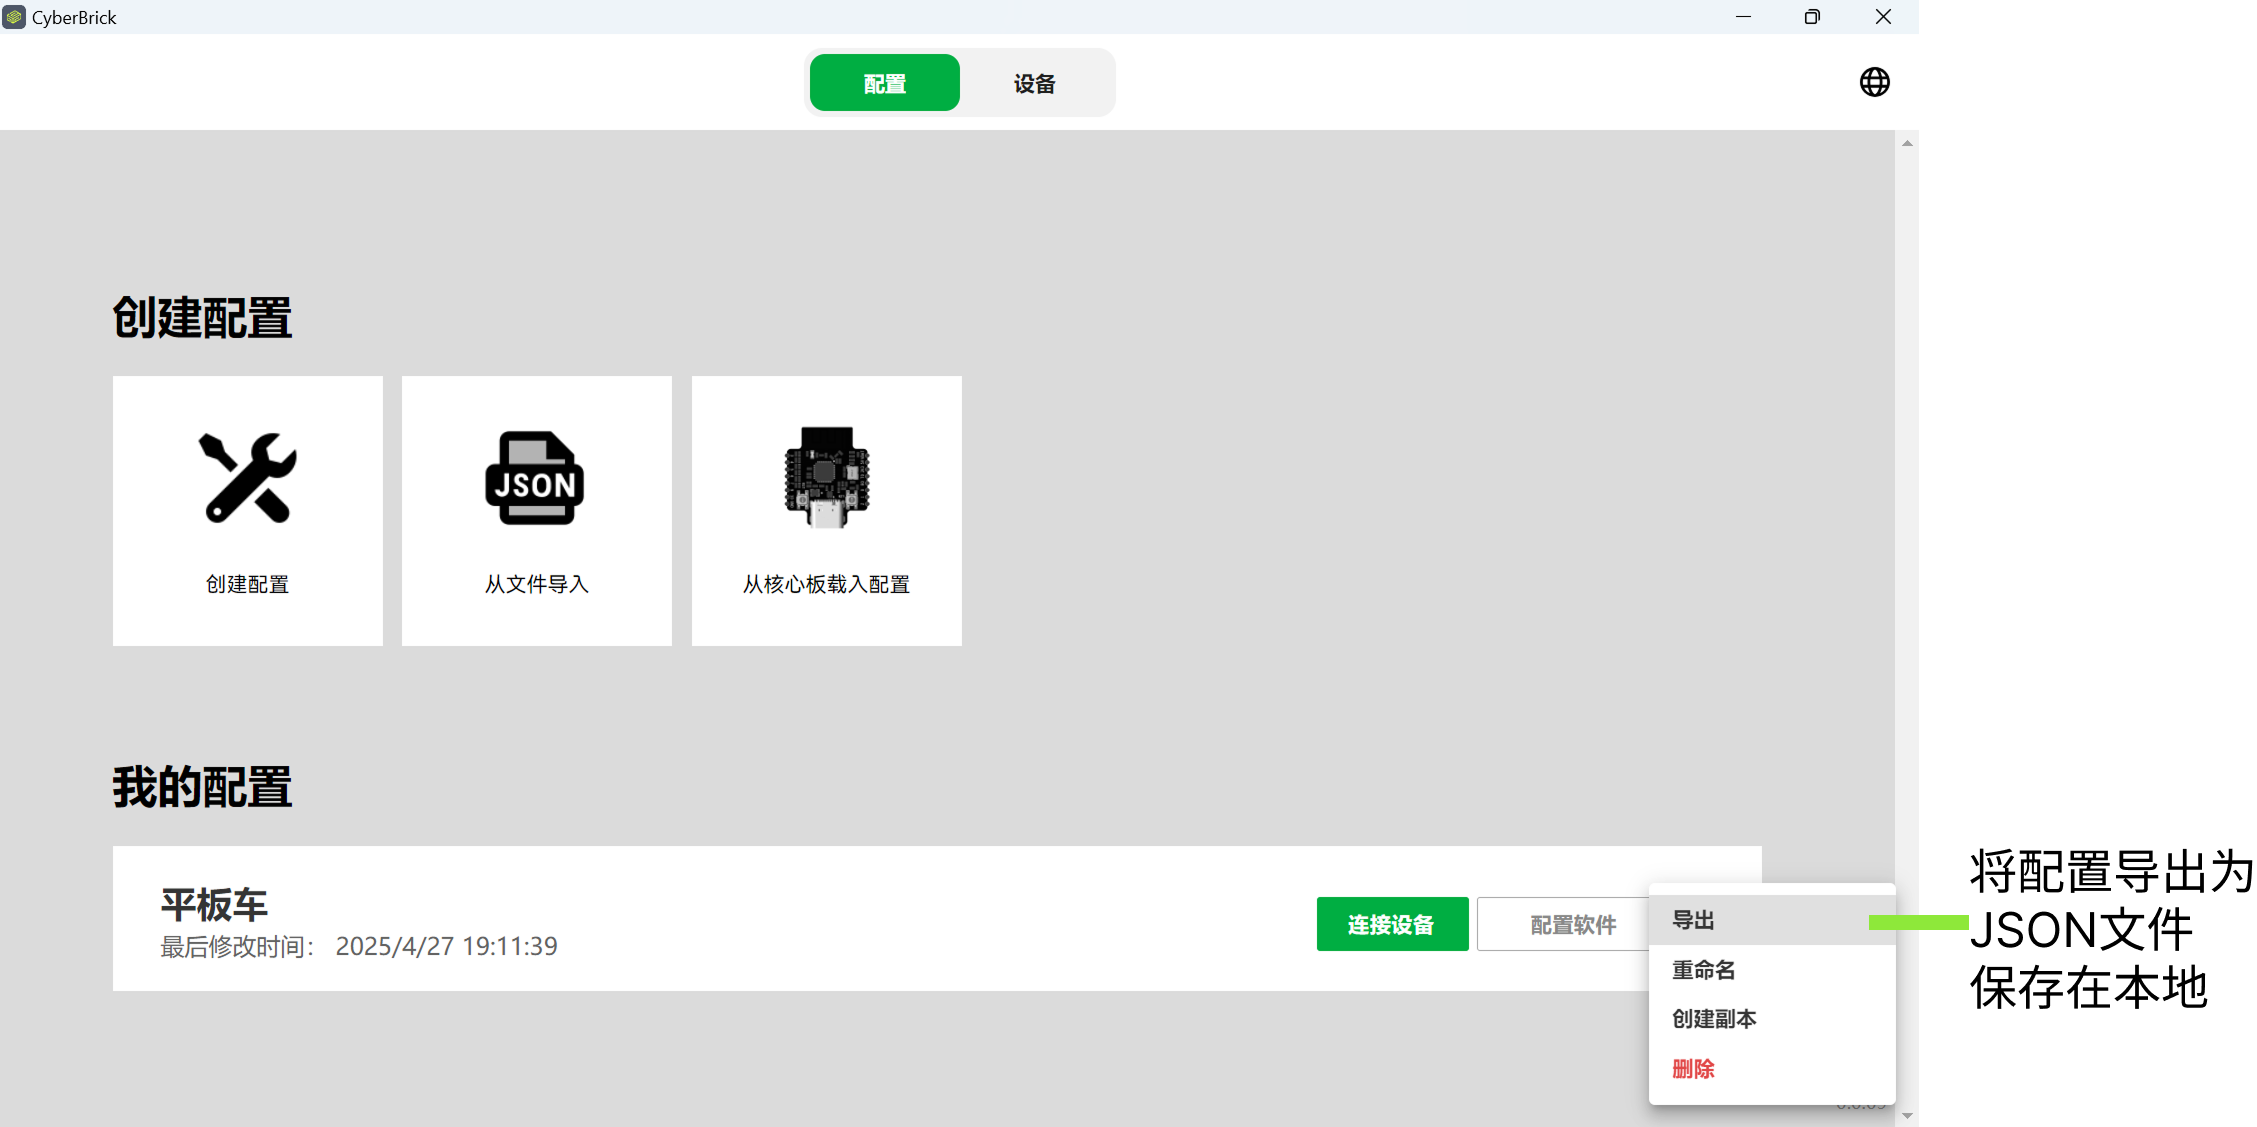Open the globe language selector
The image size is (2257, 1127).
pos(1874,82)
